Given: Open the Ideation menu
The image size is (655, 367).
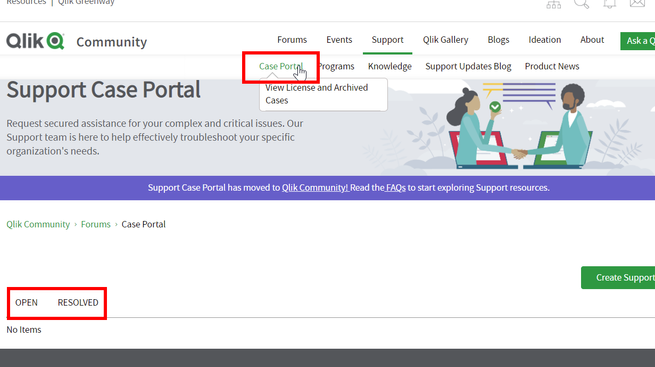Looking at the screenshot, I should point(545,40).
